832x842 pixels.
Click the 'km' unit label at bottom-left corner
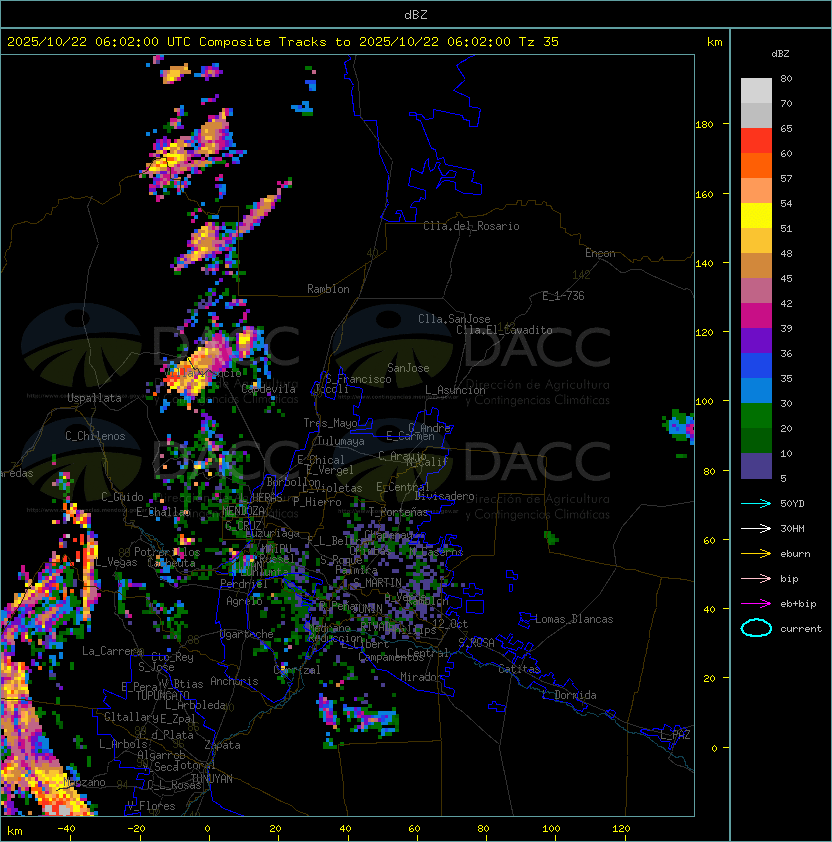[x=15, y=831]
